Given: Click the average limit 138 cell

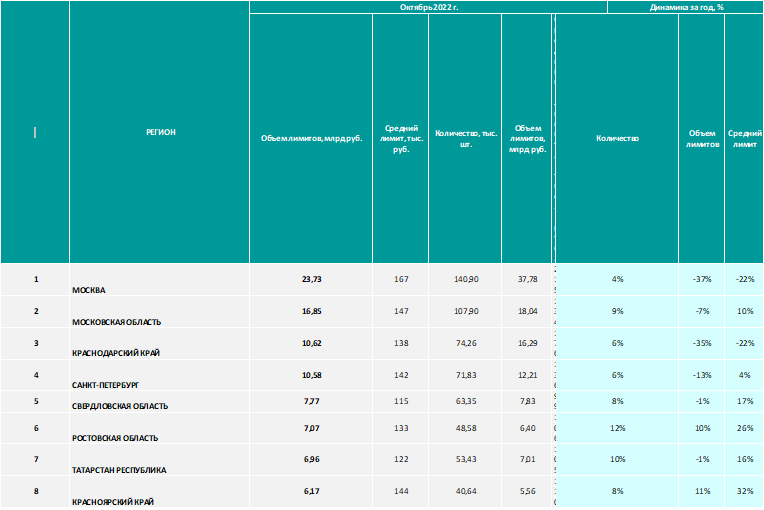Looking at the screenshot, I should click(x=401, y=344).
